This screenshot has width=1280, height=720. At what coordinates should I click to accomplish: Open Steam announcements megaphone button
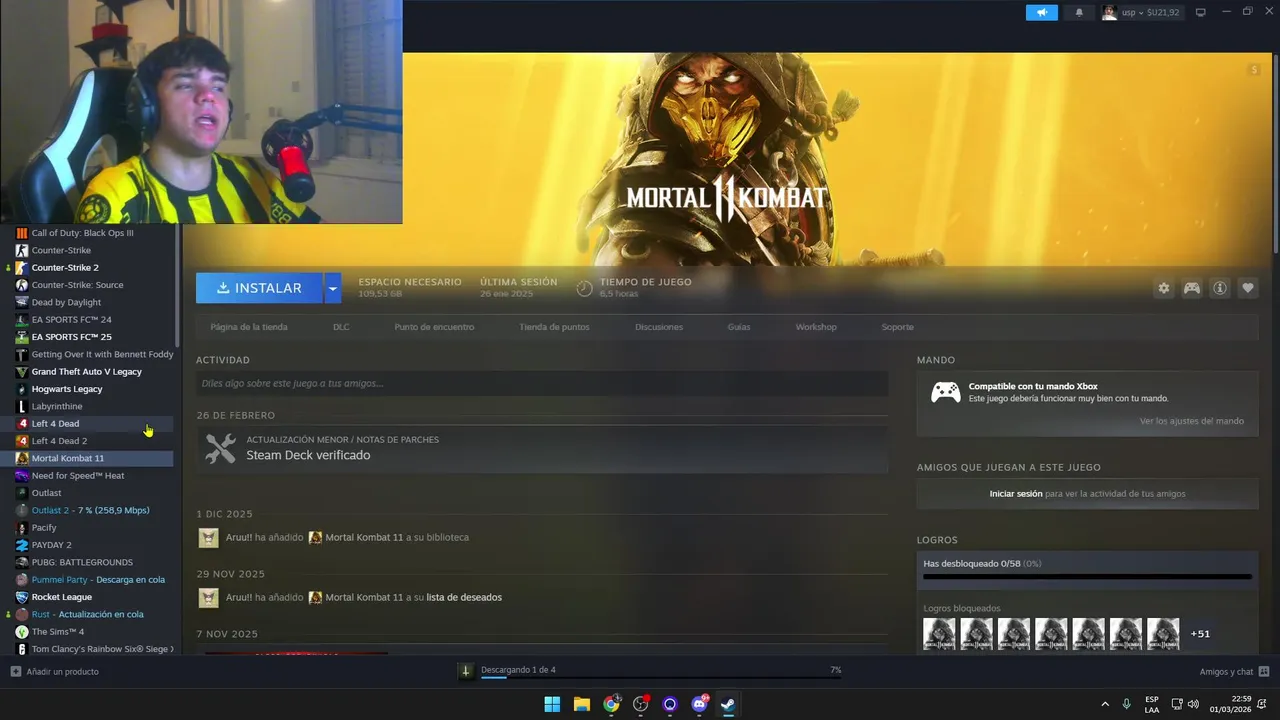(1041, 12)
